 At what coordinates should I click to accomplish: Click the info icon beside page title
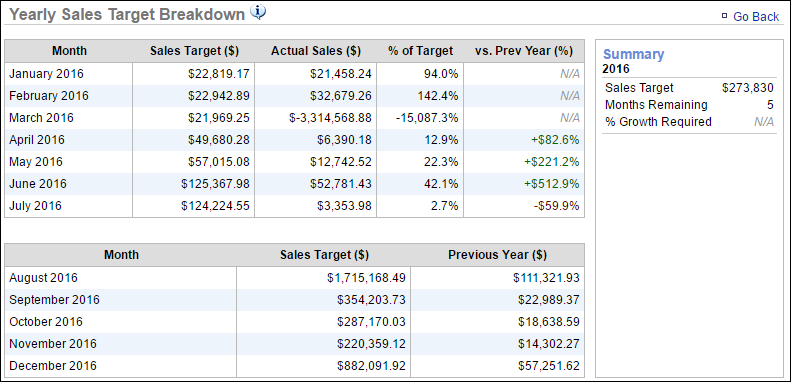pos(258,12)
